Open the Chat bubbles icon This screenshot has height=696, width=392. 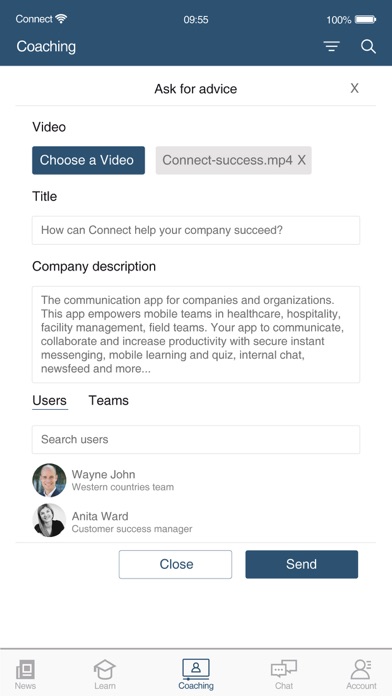click(284, 668)
